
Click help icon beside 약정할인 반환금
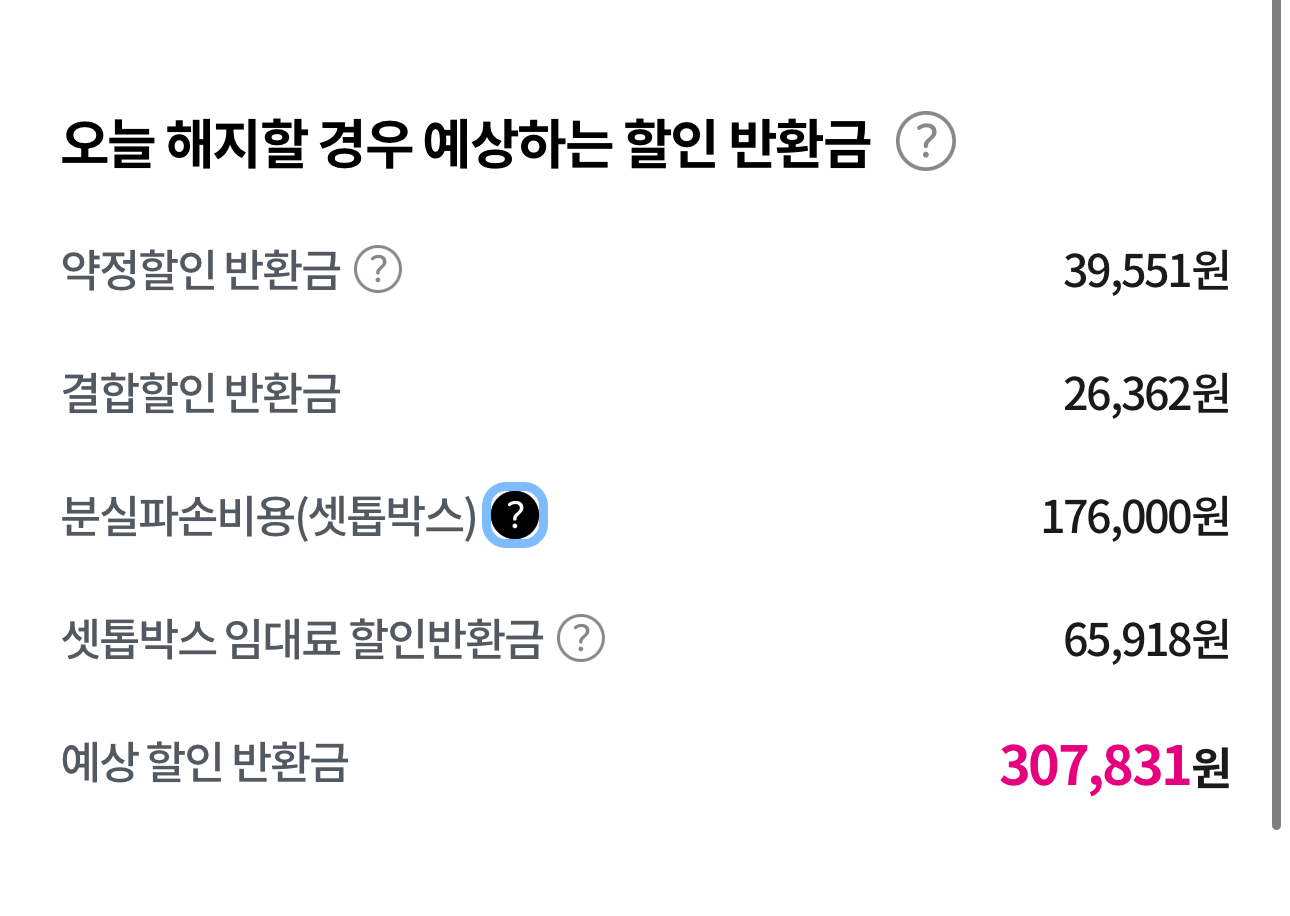[x=378, y=270]
